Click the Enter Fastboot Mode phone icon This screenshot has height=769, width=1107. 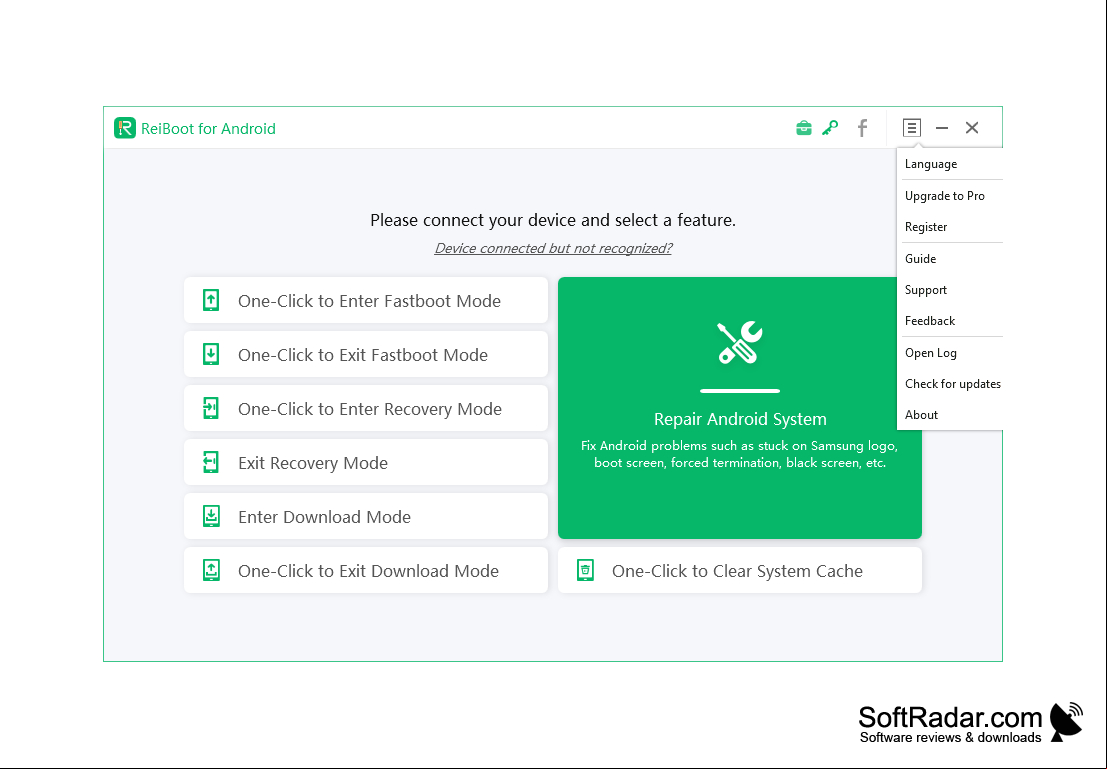coord(211,300)
